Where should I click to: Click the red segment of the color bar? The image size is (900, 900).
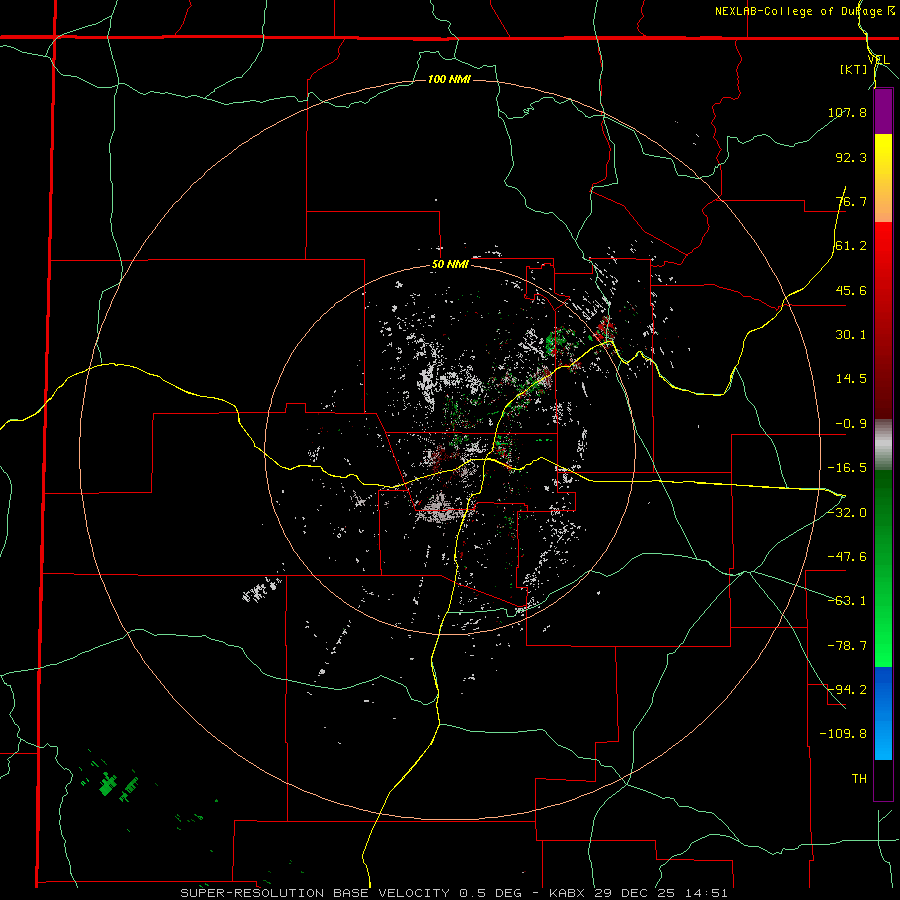[x=883, y=320]
